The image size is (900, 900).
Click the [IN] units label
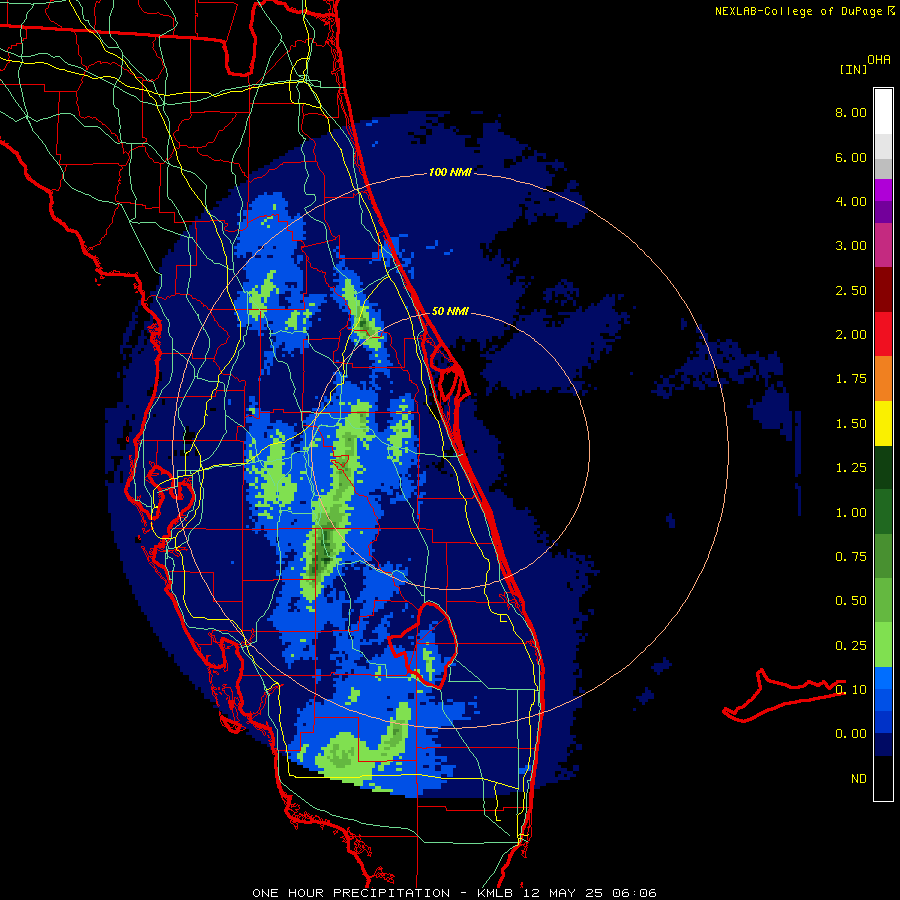pyautogui.click(x=853, y=69)
